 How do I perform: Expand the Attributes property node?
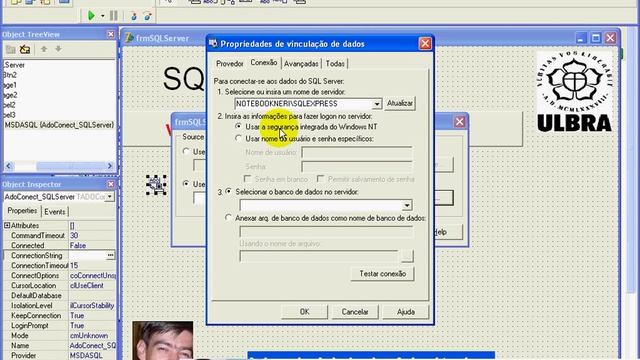(x=7, y=225)
